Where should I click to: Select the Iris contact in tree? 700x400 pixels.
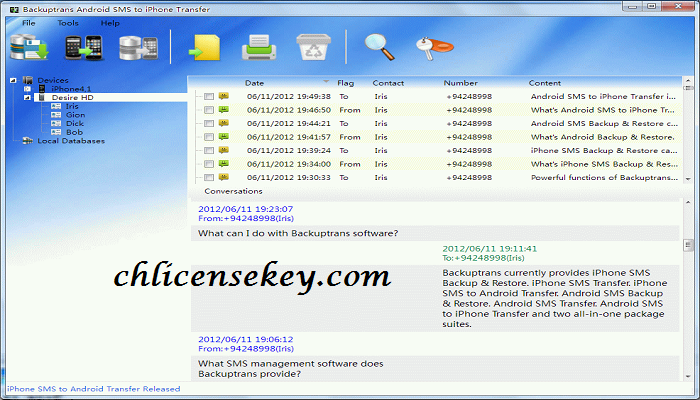tap(72, 106)
